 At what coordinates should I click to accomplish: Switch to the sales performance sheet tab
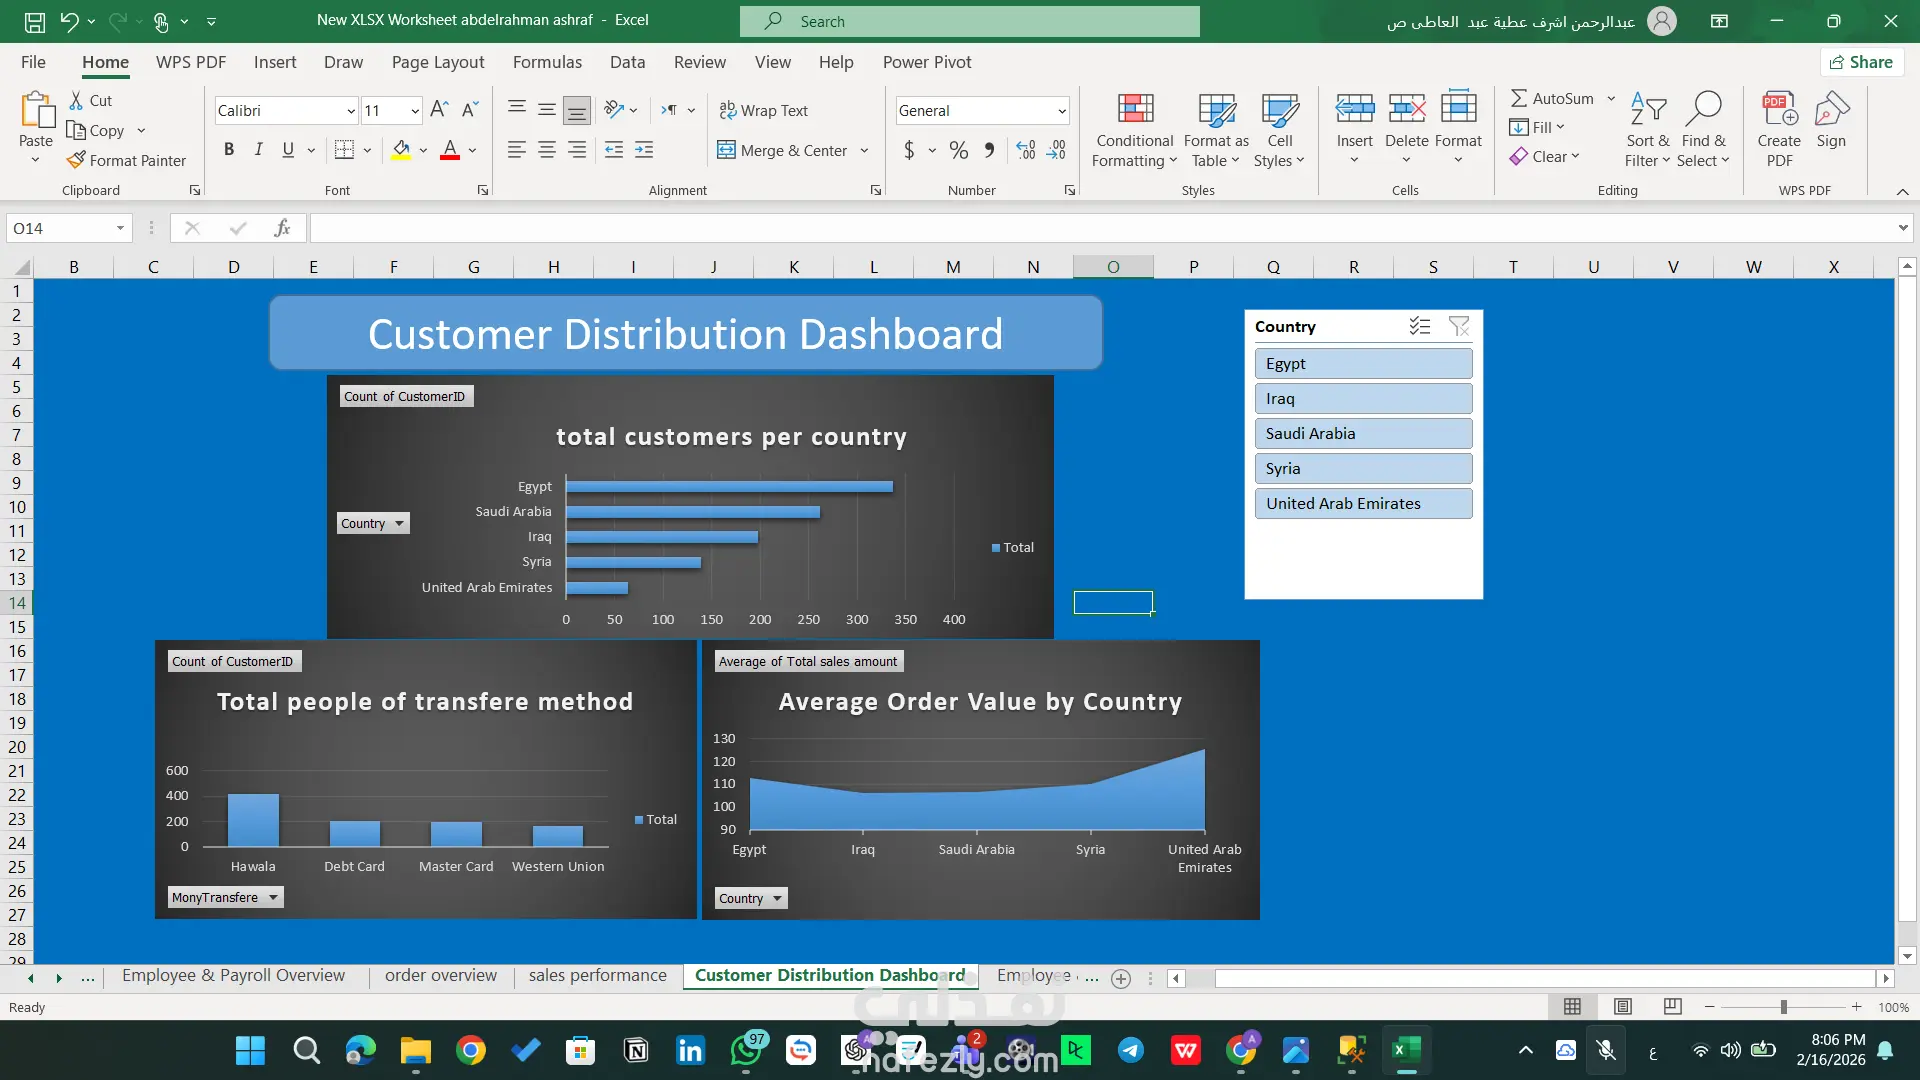[x=597, y=975]
